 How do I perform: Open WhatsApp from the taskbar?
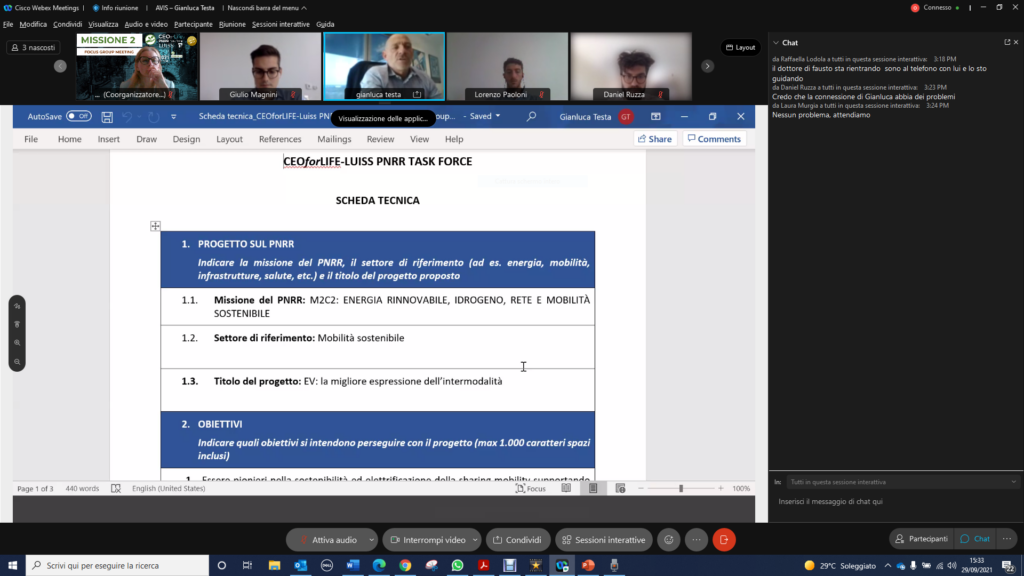coord(457,565)
